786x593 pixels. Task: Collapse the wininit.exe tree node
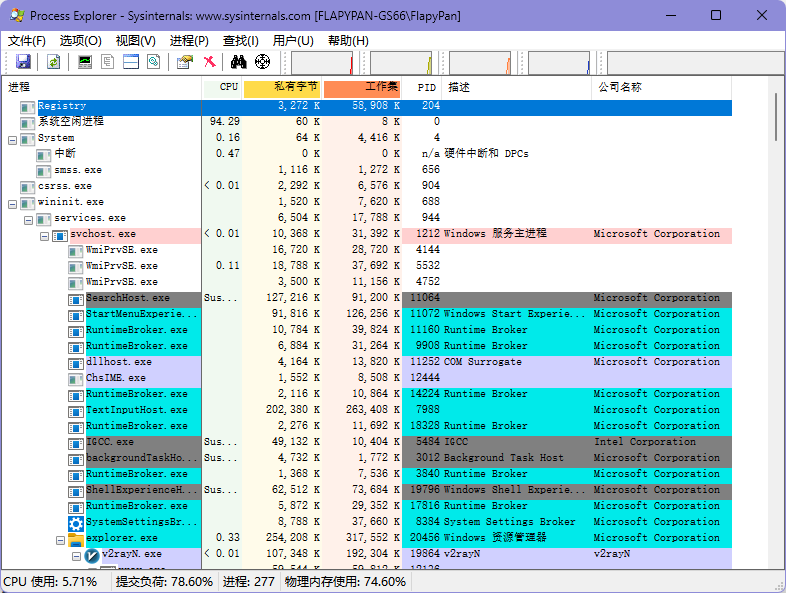click(13, 203)
